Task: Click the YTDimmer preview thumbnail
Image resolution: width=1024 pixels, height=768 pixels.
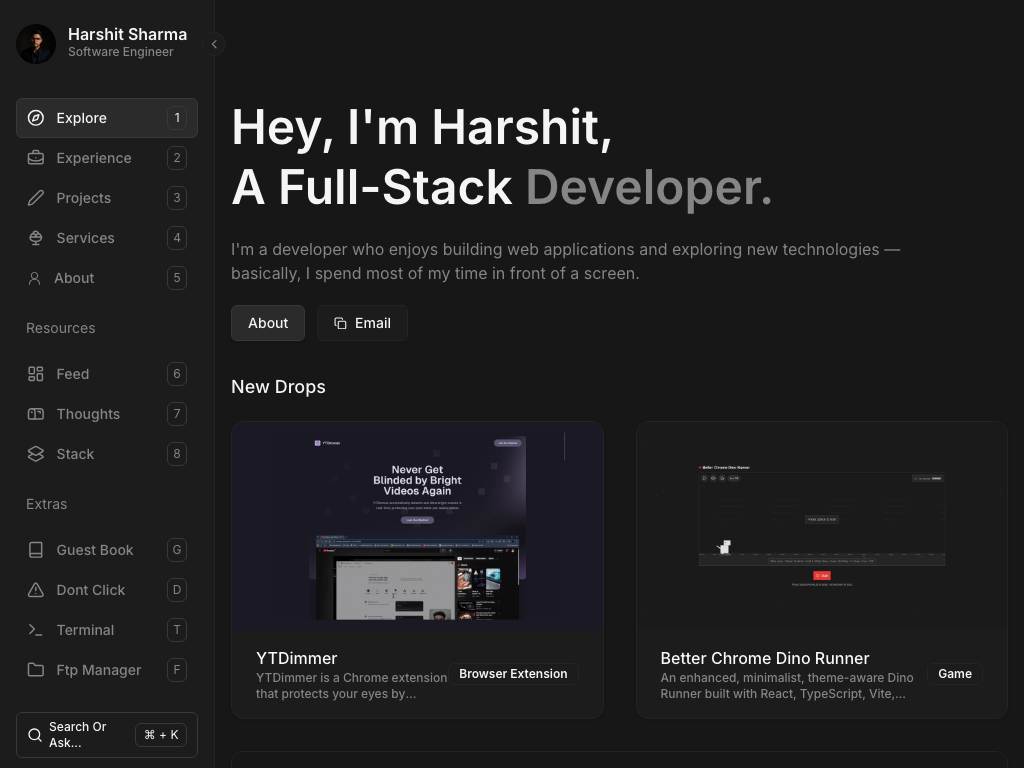Action: point(417,525)
